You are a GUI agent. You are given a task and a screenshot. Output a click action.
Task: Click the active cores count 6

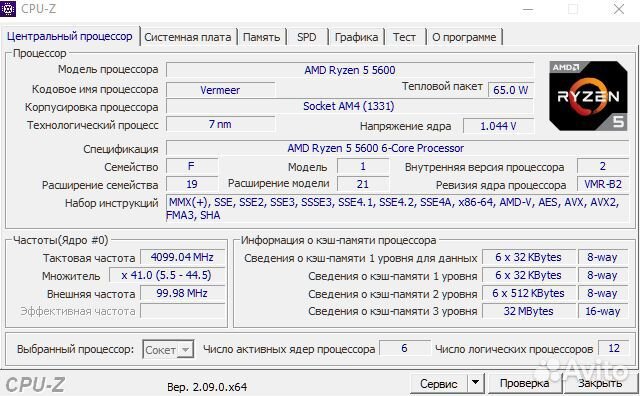404,348
